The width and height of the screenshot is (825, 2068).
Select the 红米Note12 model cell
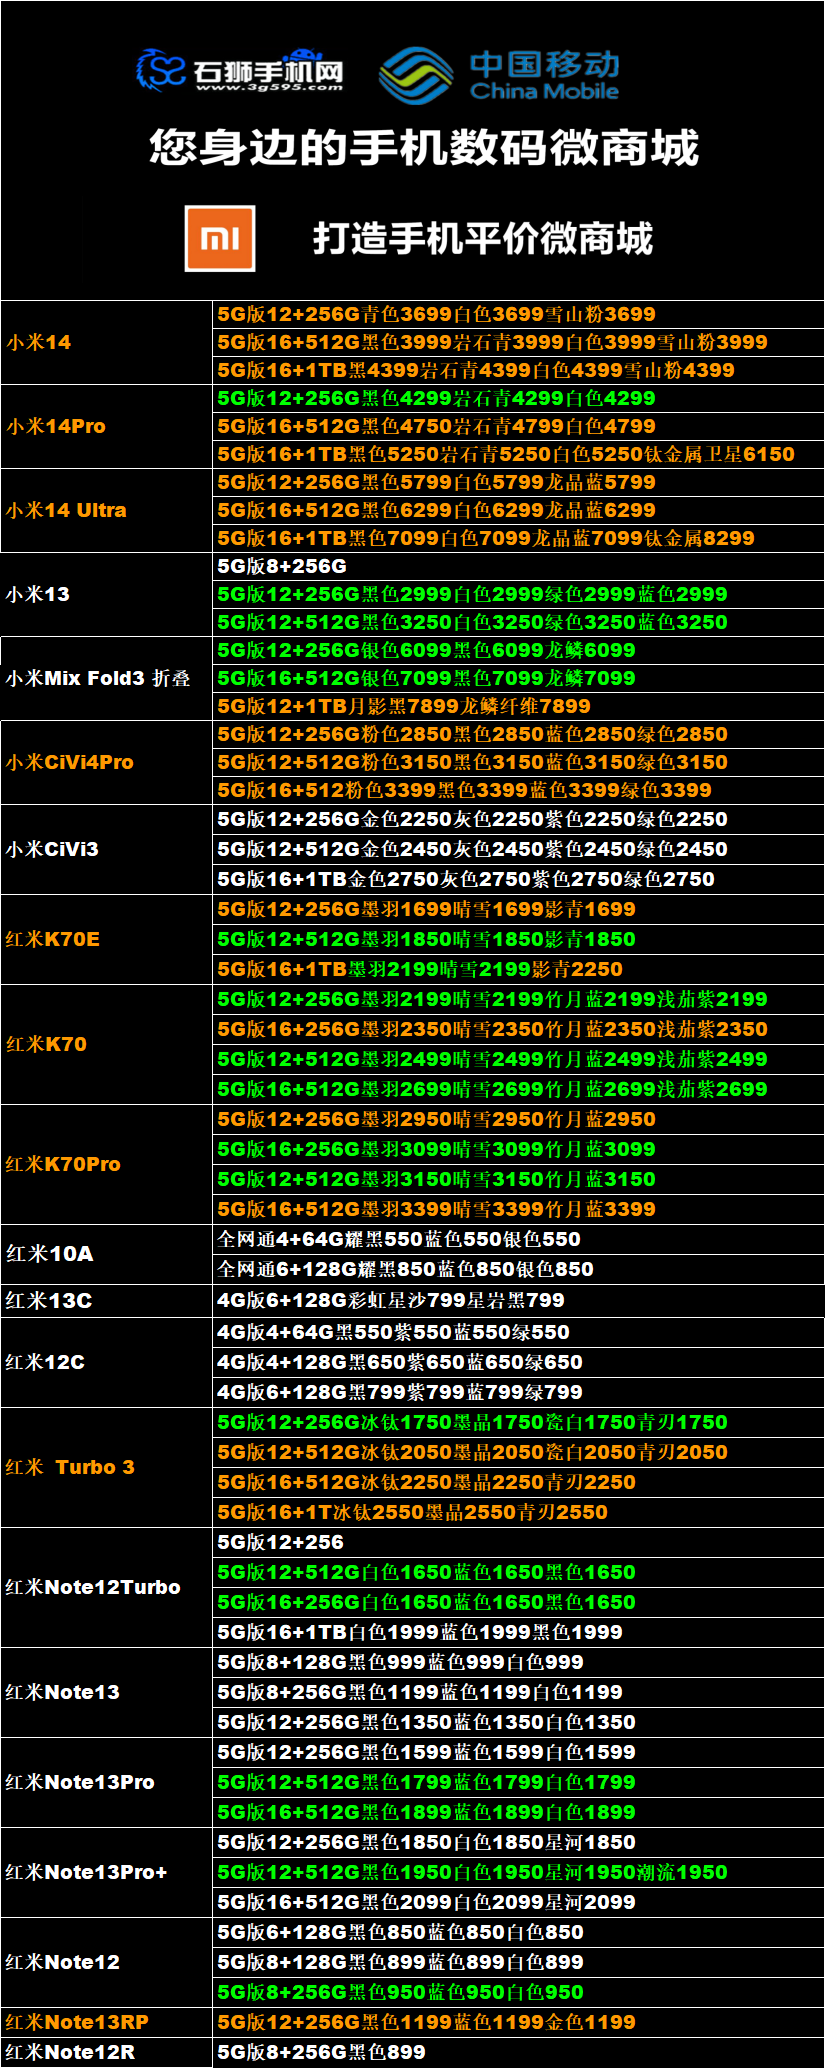click(x=107, y=1962)
